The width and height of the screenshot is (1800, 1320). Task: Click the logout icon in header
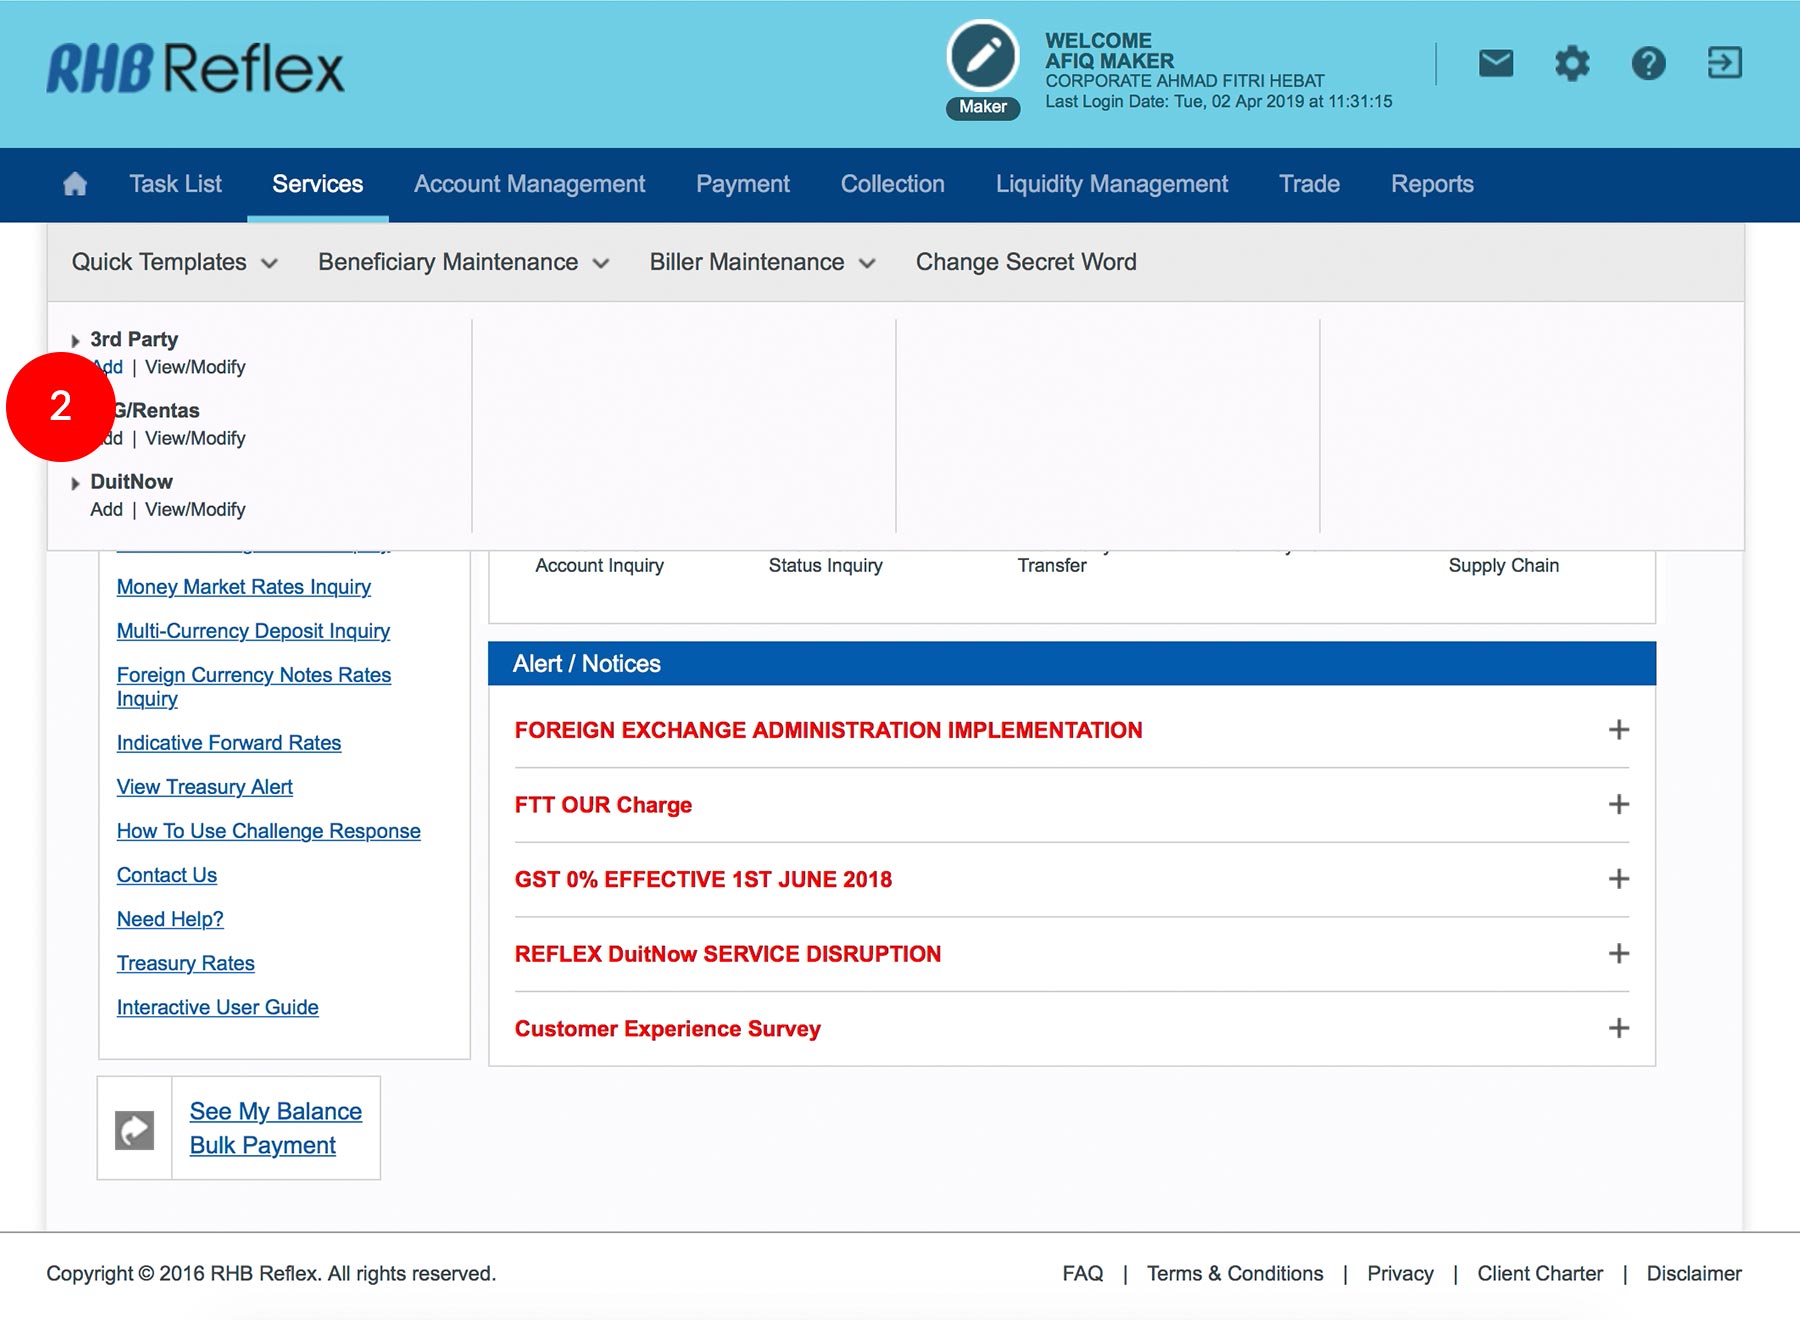1724,64
